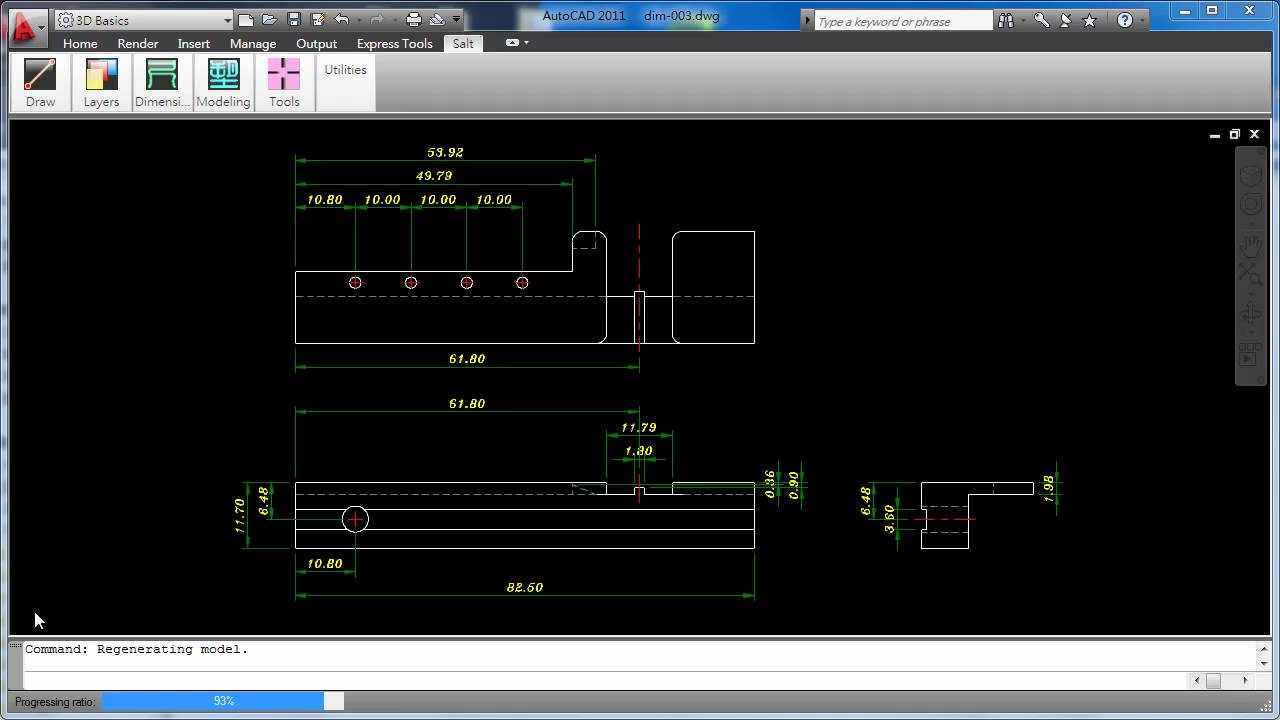
Task: Click the binoculars search icon
Action: (1005, 20)
